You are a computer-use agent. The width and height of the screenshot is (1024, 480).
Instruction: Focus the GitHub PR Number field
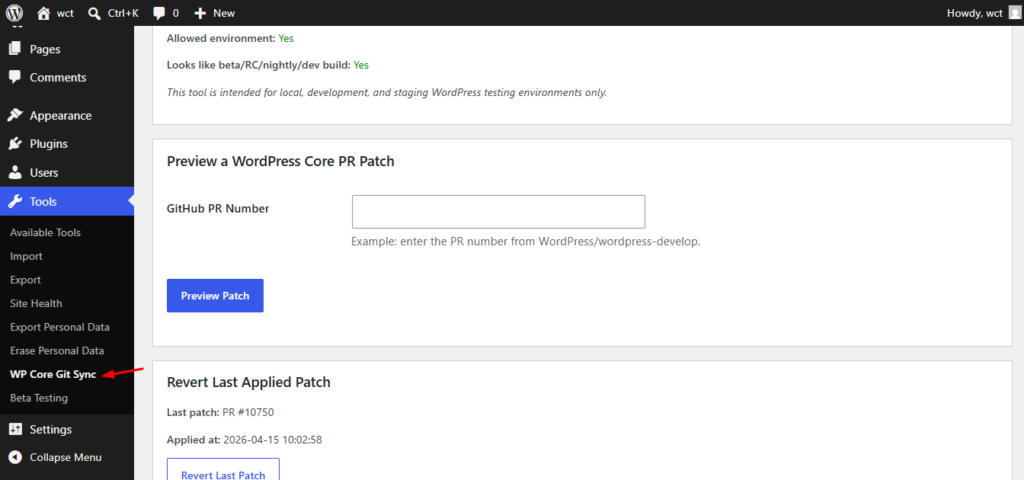[498, 212]
